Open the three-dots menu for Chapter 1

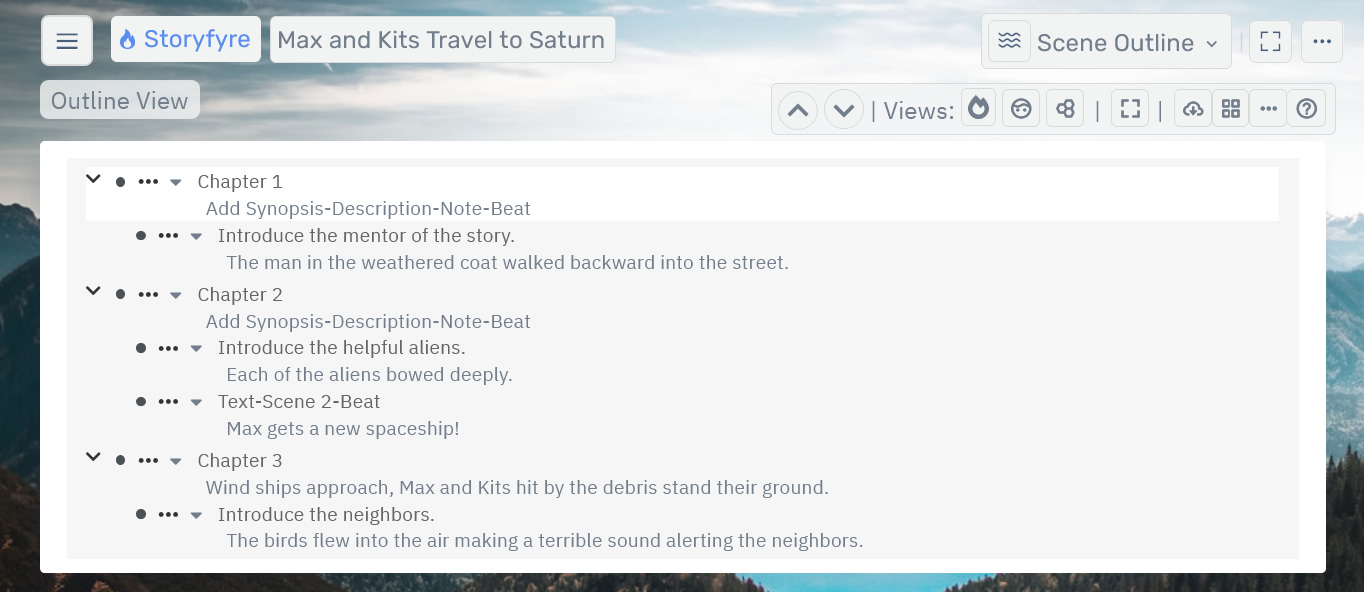[x=148, y=182]
